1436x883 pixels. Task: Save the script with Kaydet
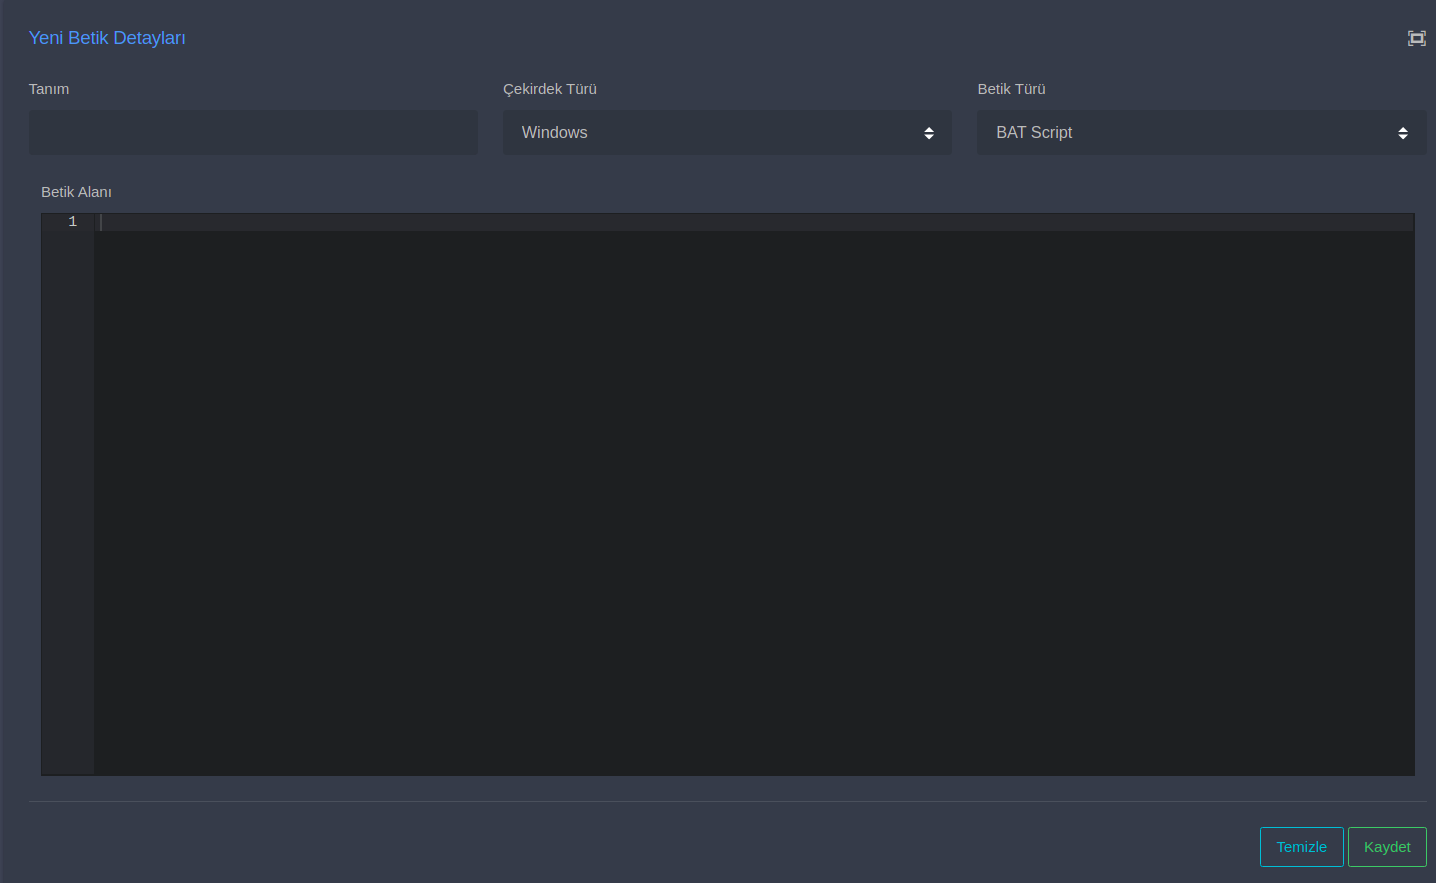1386,847
